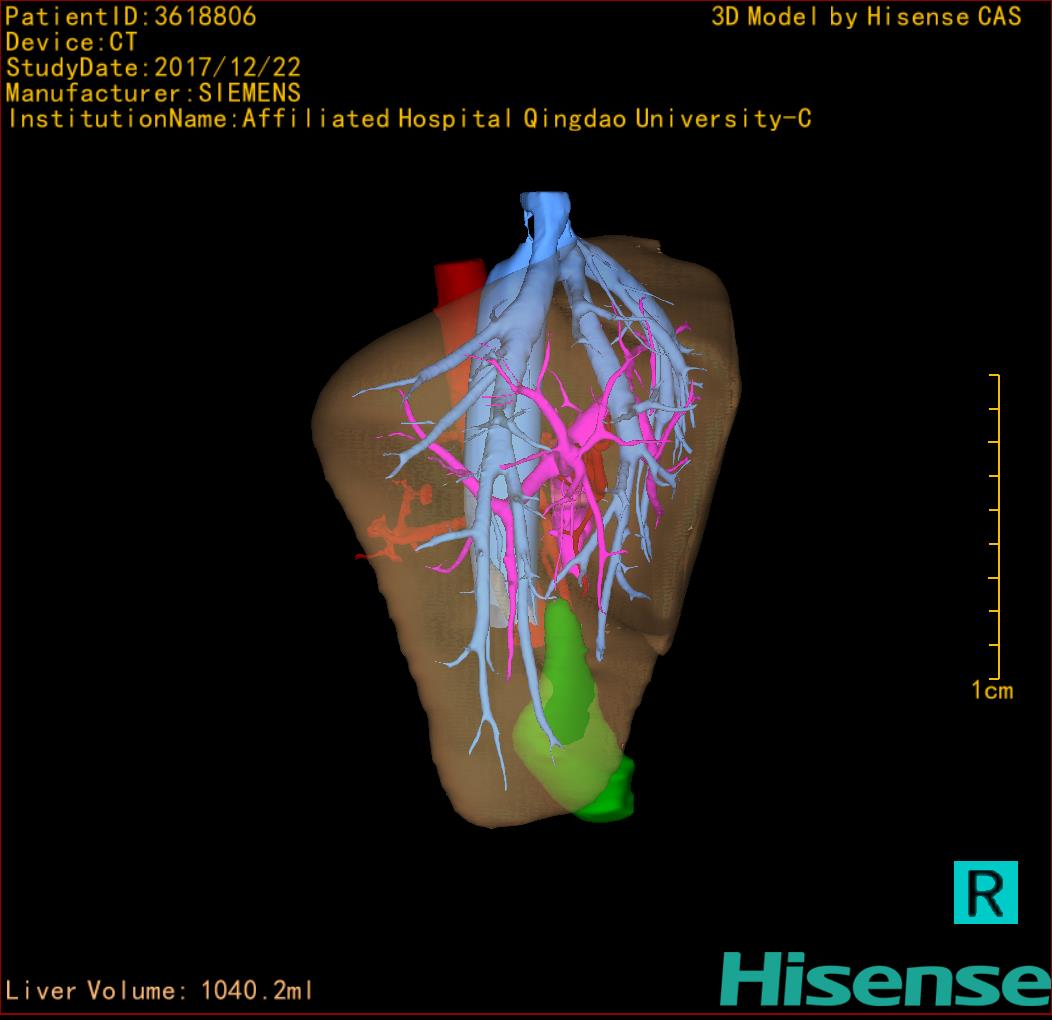Click the Manufacturer:SIEMENS text
The height and width of the screenshot is (1020, 1052).
coord(154,93)
